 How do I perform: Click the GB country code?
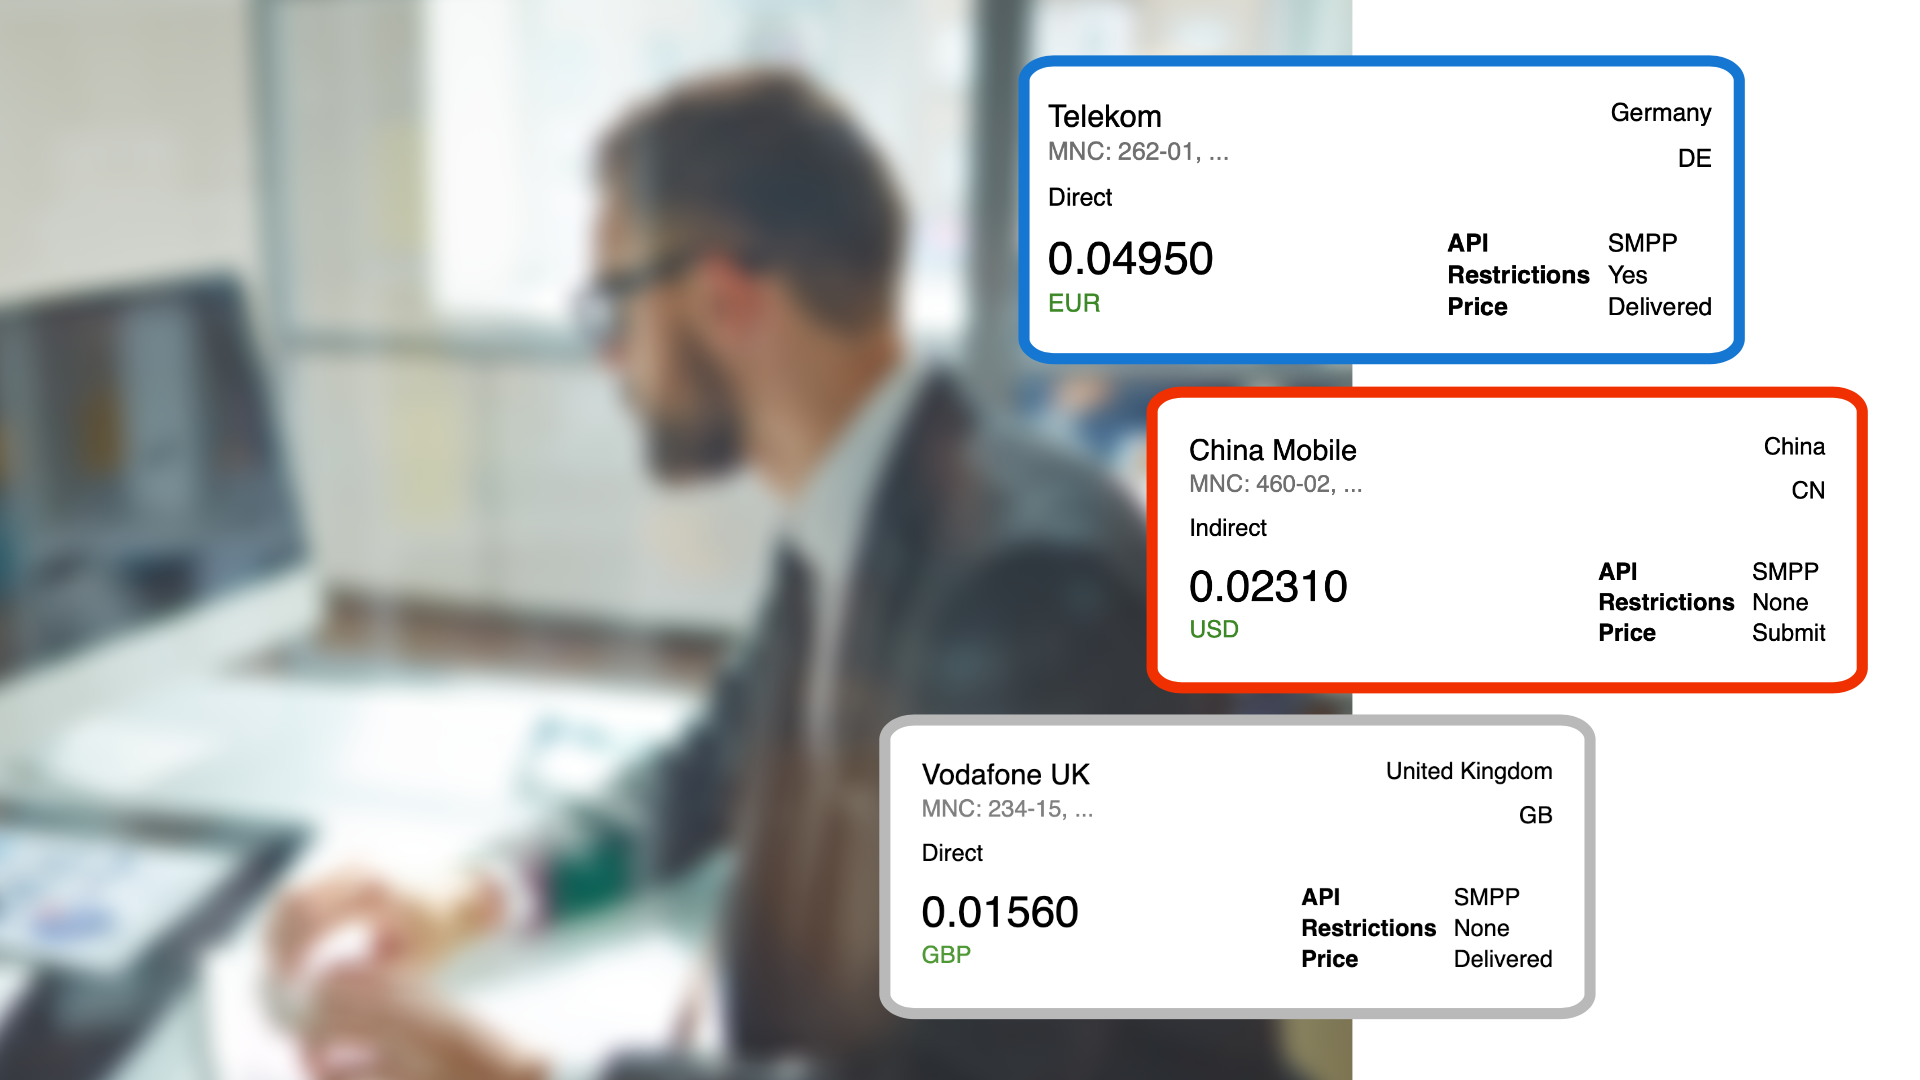click(1535, 816)
